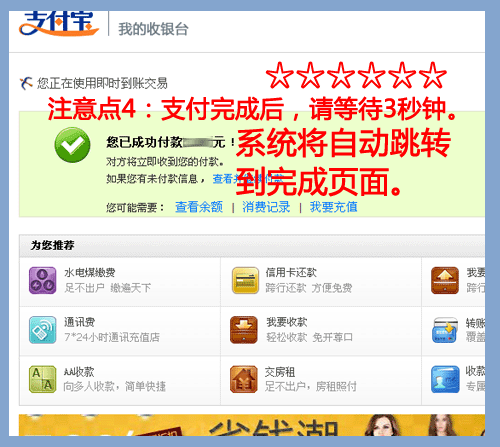The image size is (500, 447).
Task: Select the 水电煤缴费 title text
Action: coord(90,273)
